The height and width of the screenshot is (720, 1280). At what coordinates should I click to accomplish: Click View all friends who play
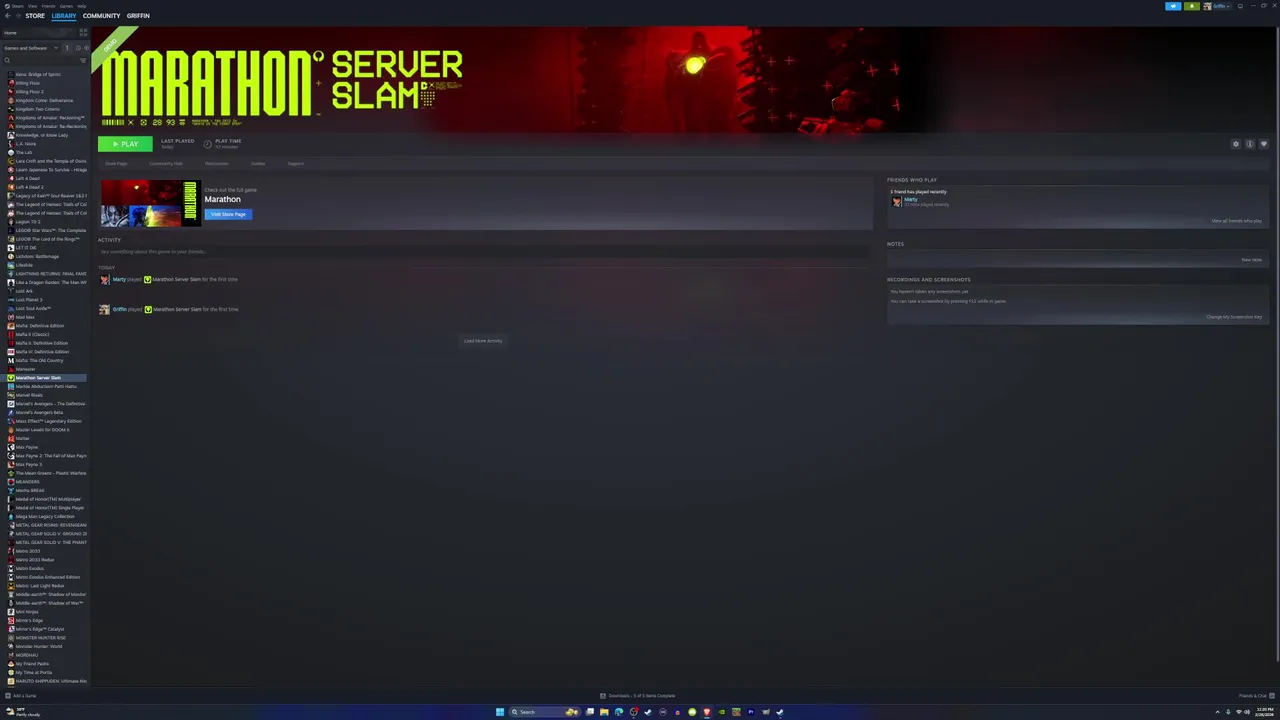point(1237,221)
